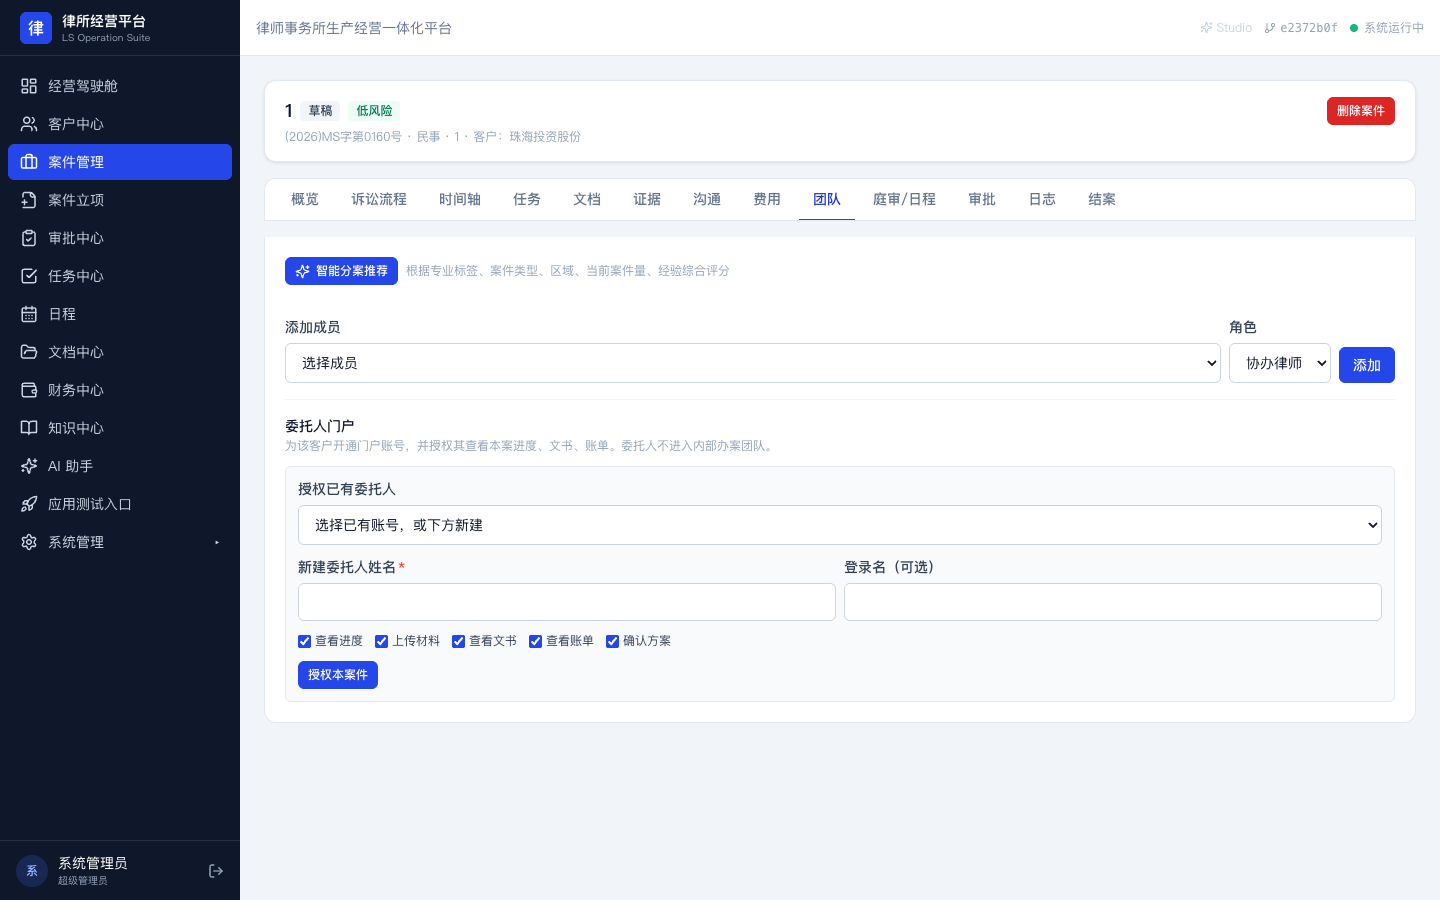
Task: Open 经营驾驶舱 dashboard icon
Action: coord(29,86)
